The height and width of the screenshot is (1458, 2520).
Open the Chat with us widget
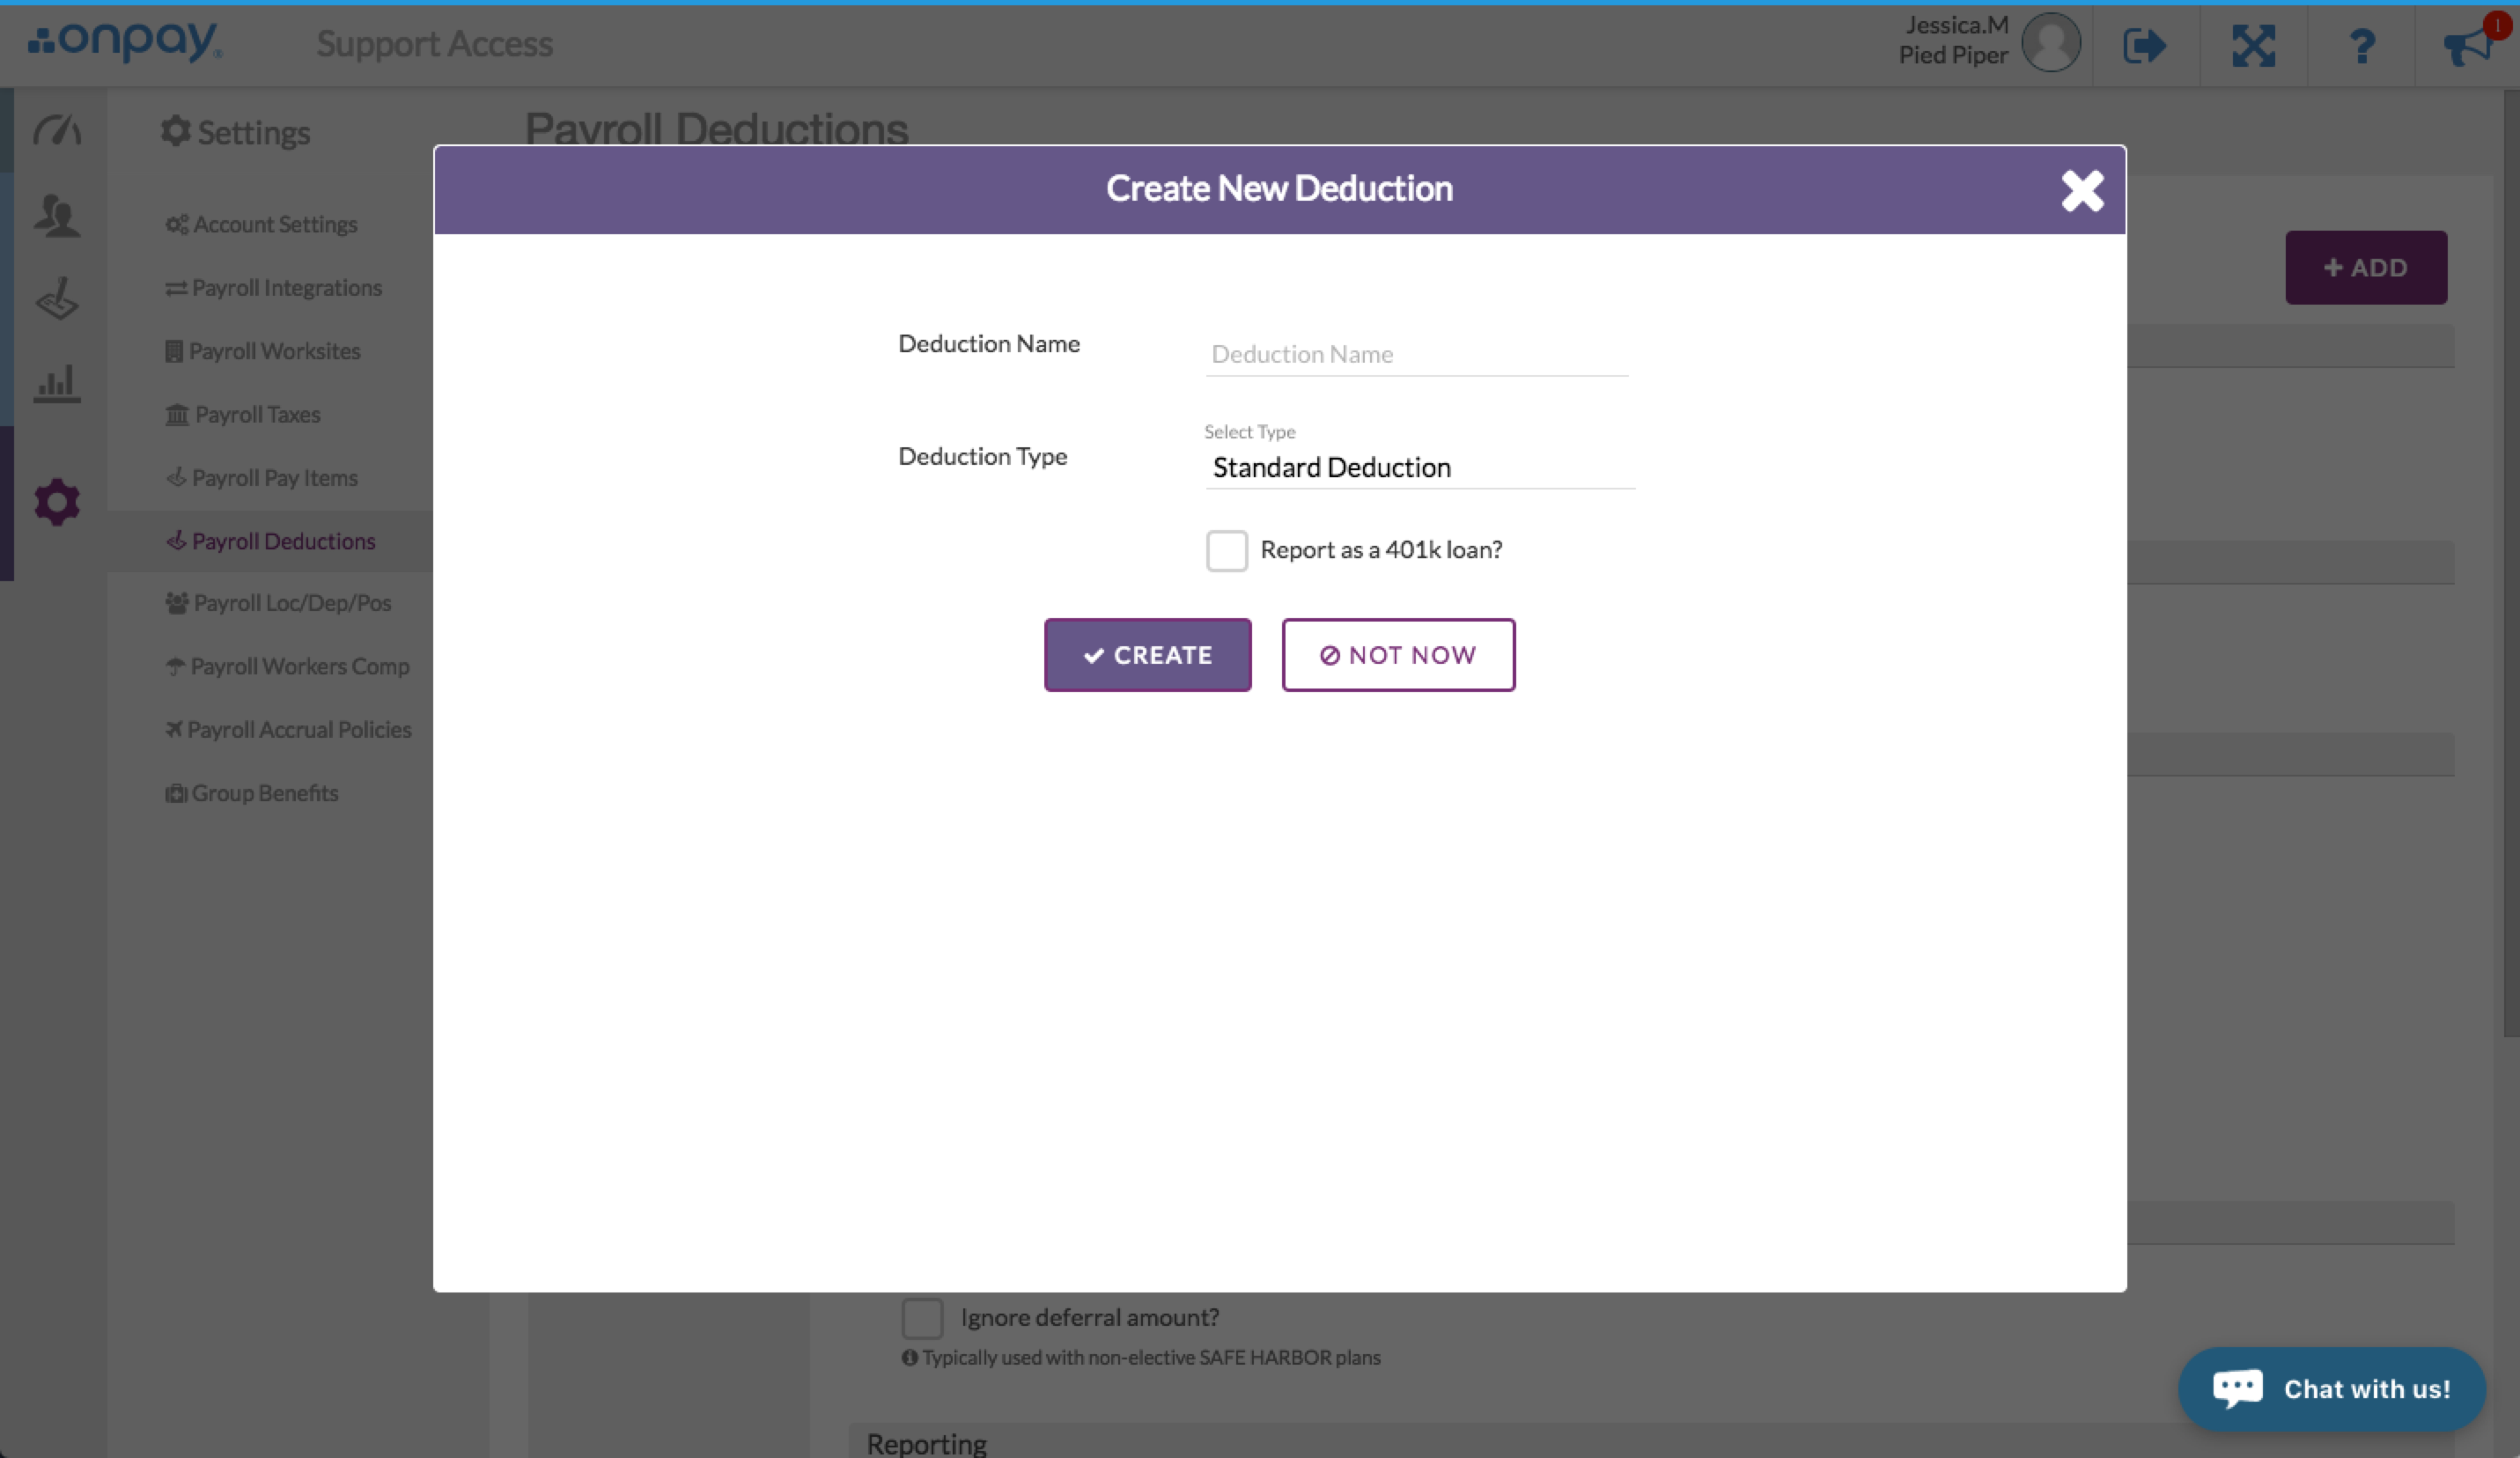click(2331, 1389)
